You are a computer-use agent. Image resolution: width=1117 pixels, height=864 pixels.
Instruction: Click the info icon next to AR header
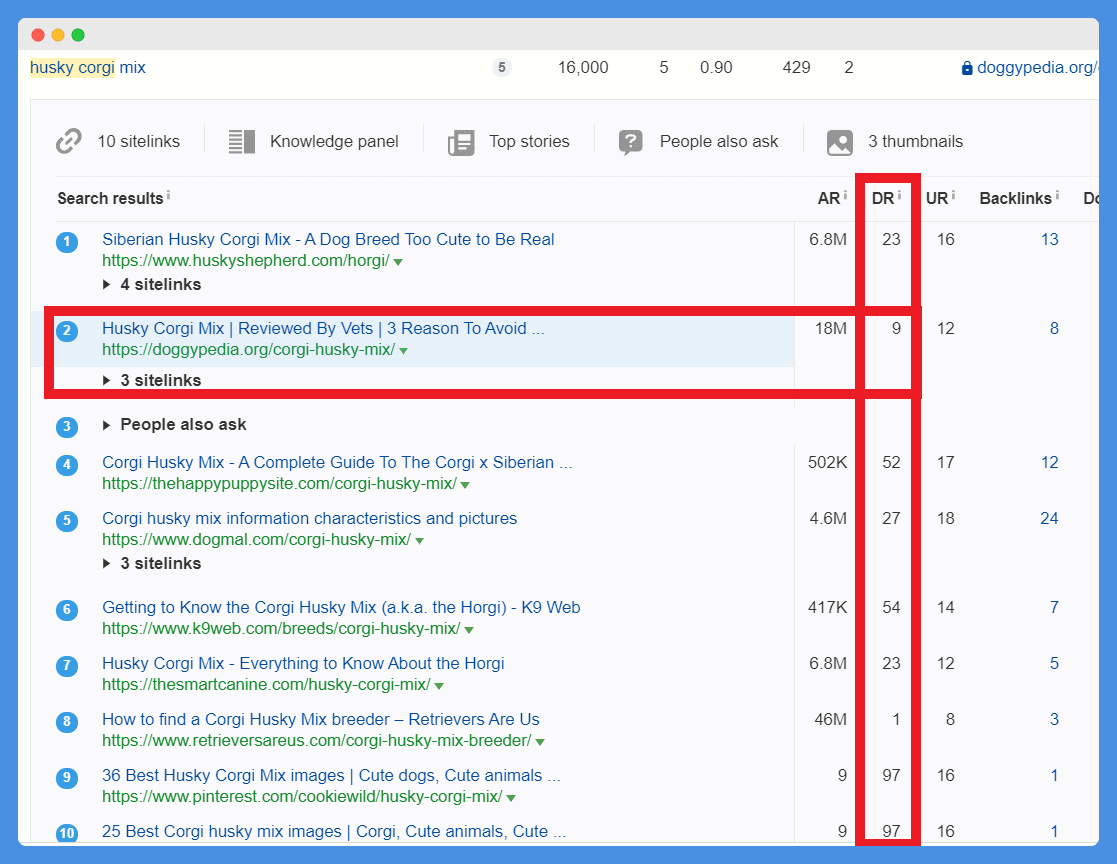845,194
